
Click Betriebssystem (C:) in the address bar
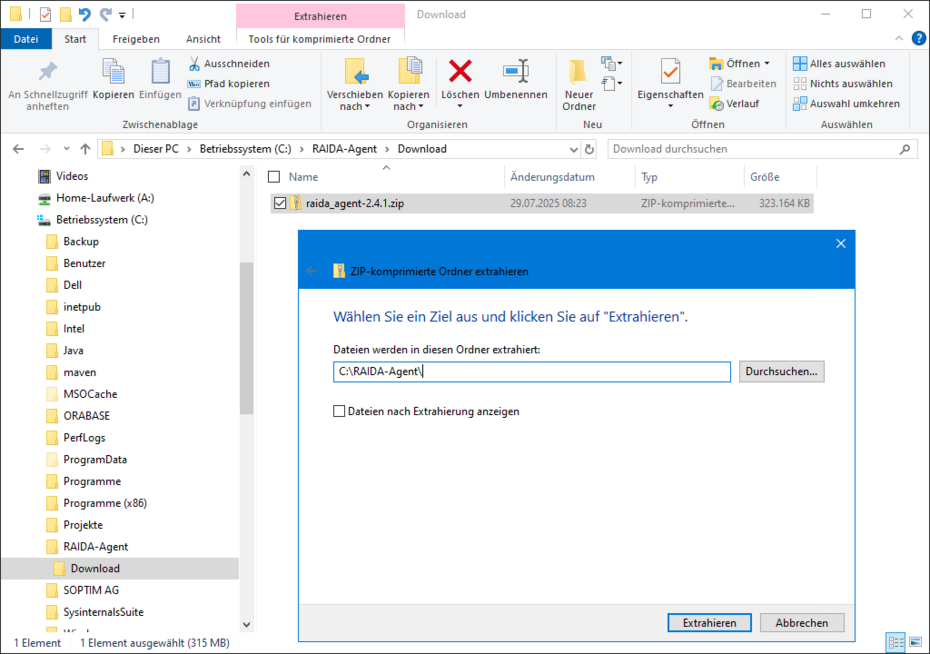click(x=246, y=149)
